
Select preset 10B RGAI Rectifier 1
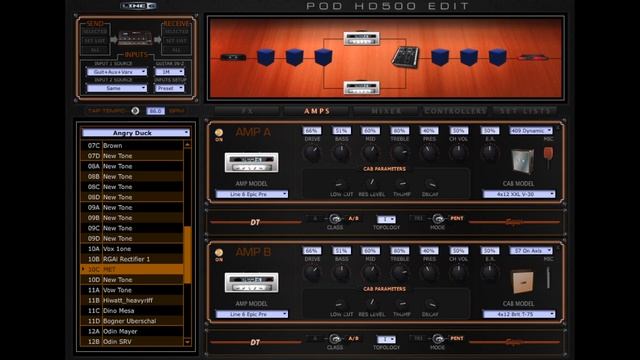[x=132, y=259]
